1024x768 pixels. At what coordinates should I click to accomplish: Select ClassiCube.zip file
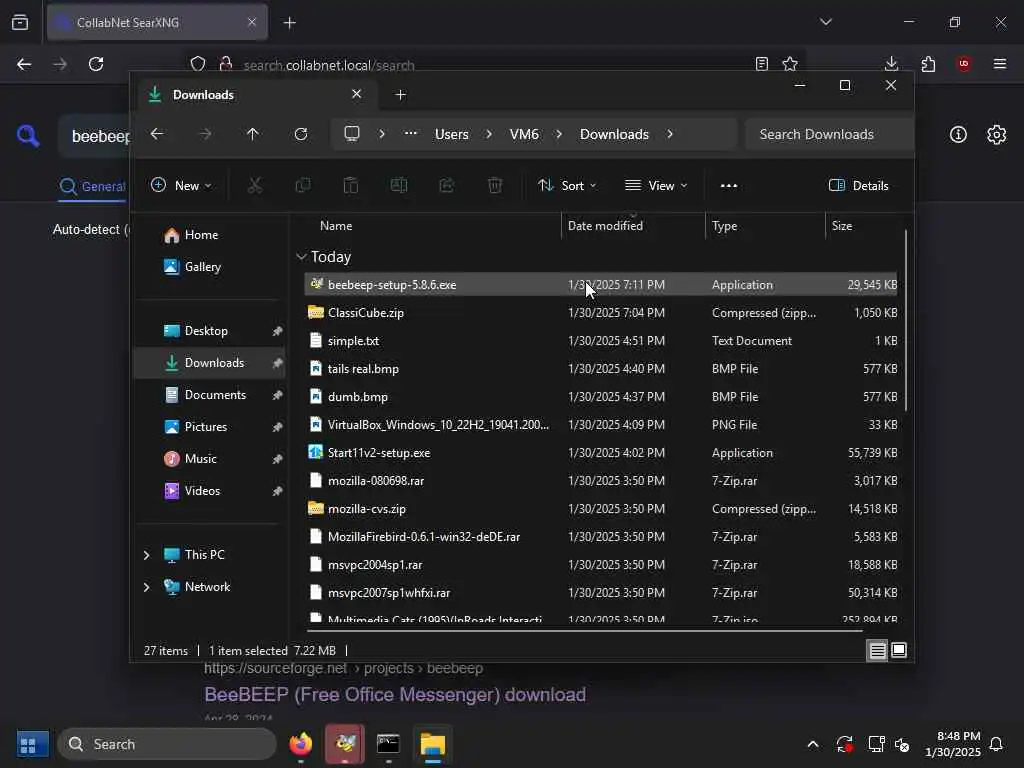point(601,313)
